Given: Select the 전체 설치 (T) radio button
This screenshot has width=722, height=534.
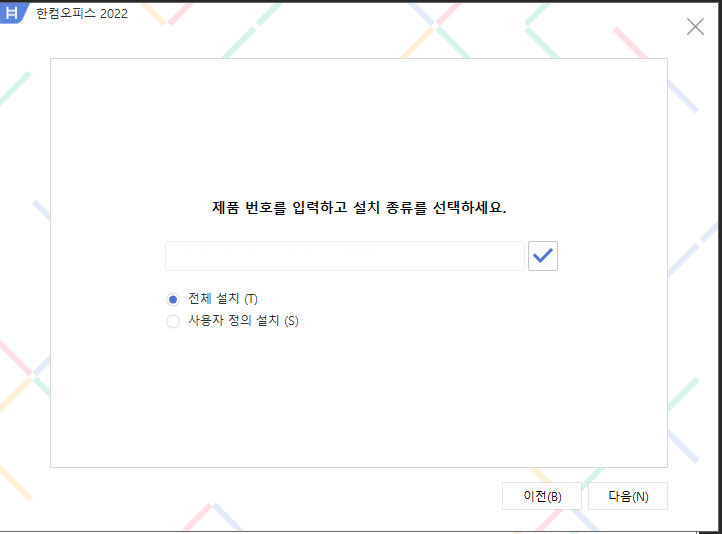Looking at the screenshot, I should (x=173, y=299).
